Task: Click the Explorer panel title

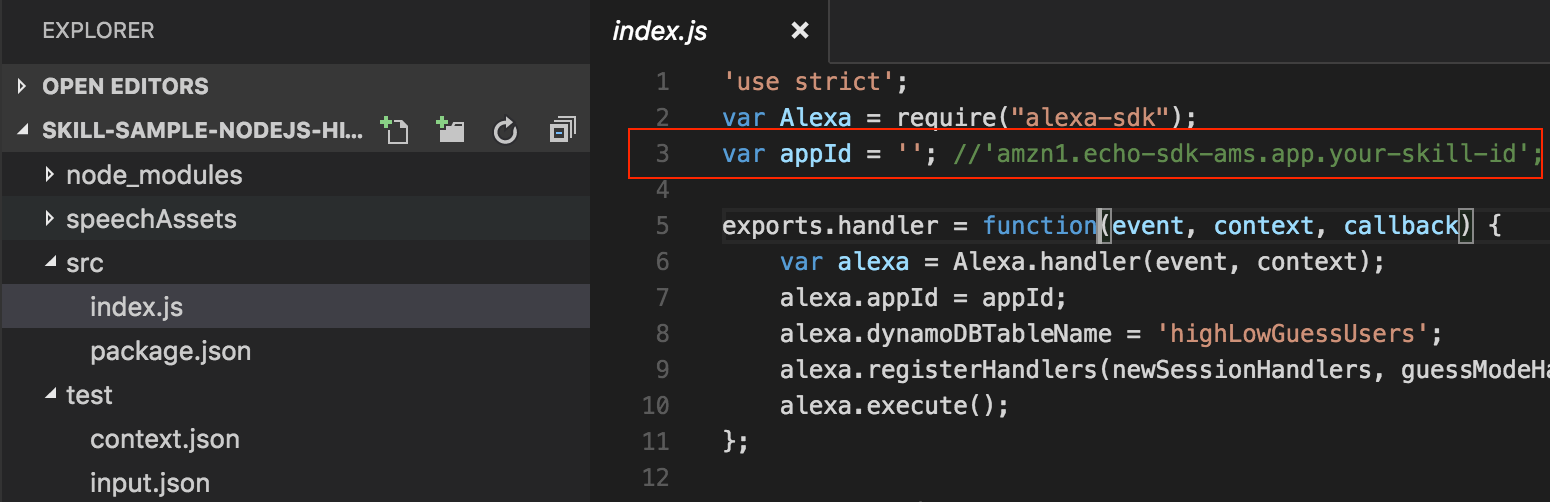Action: (98, 31)
